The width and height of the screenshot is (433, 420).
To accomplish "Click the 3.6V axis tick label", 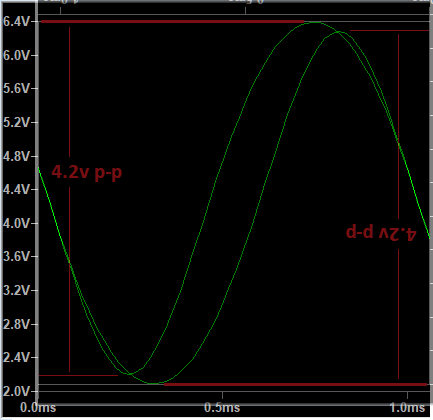I will click(x=16, y=257).
